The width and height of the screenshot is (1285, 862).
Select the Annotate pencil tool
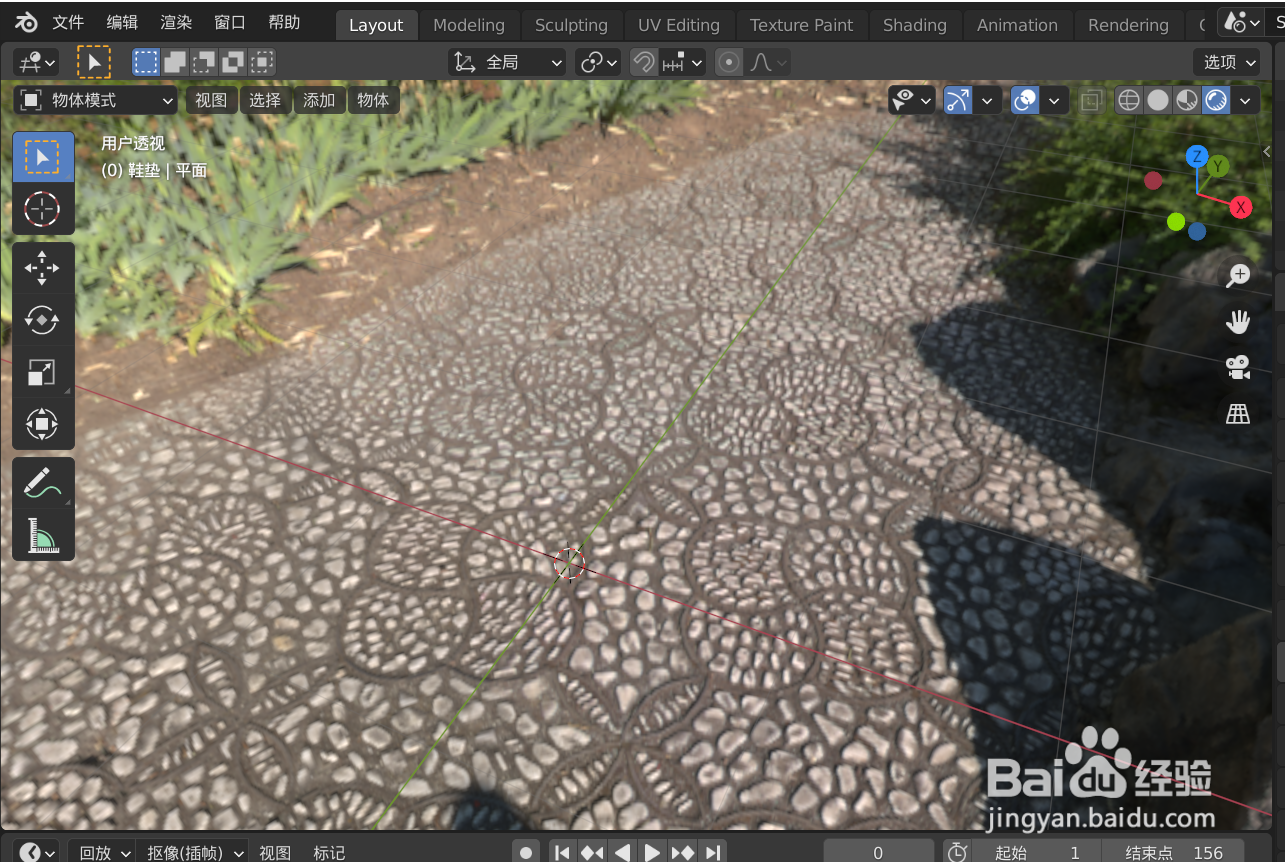click(42, 483)
